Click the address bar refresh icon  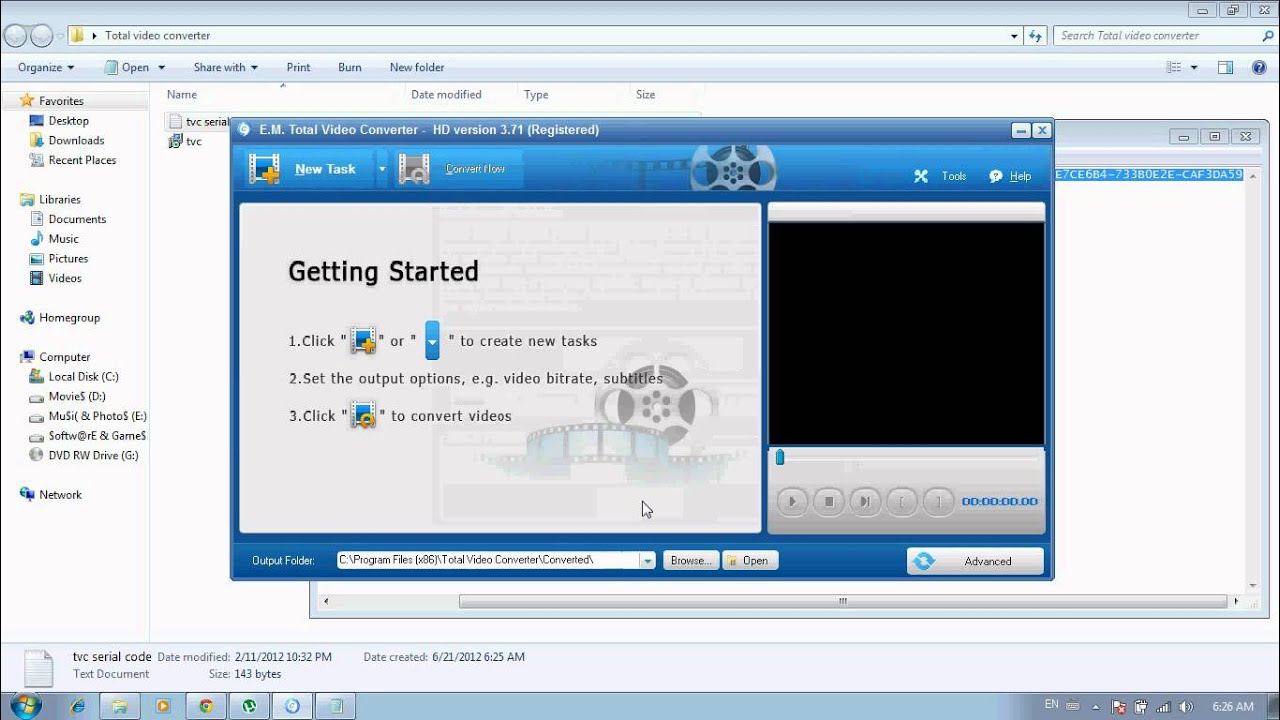(x=1035, y=35)
